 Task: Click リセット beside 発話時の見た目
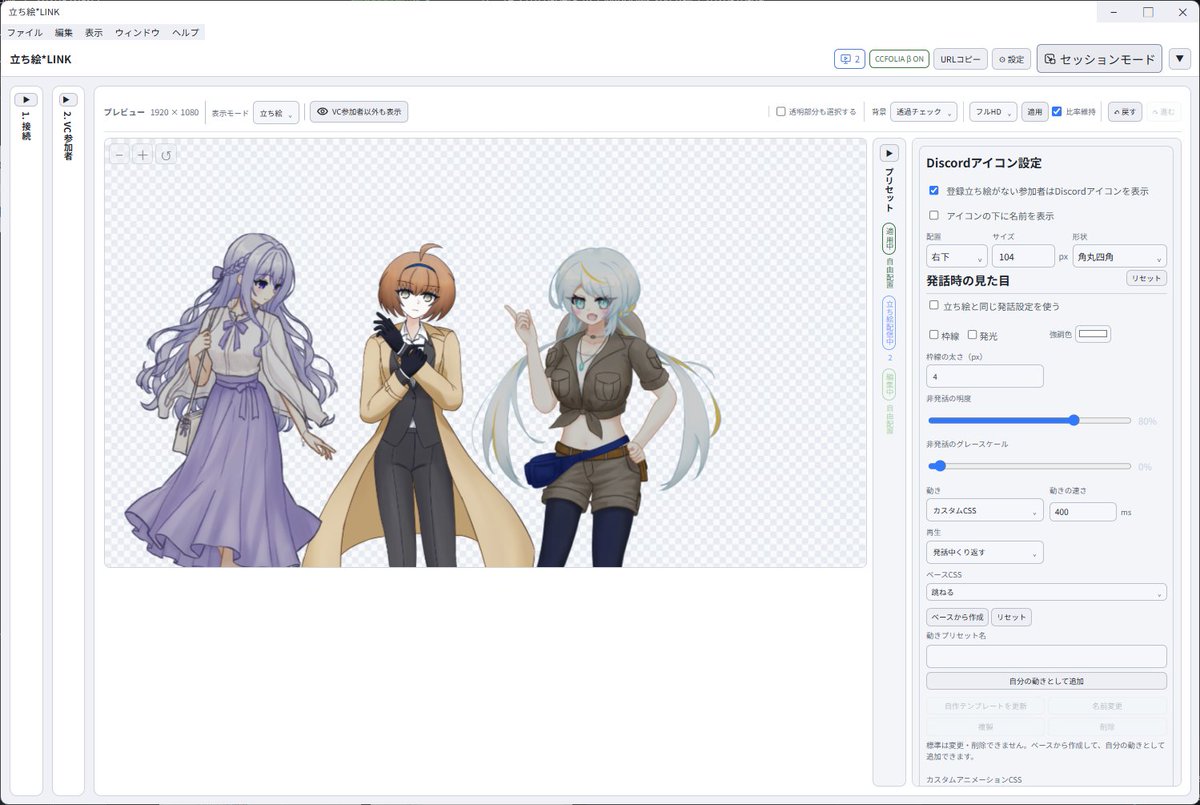pyautogui.click(x=1146, y=278)
